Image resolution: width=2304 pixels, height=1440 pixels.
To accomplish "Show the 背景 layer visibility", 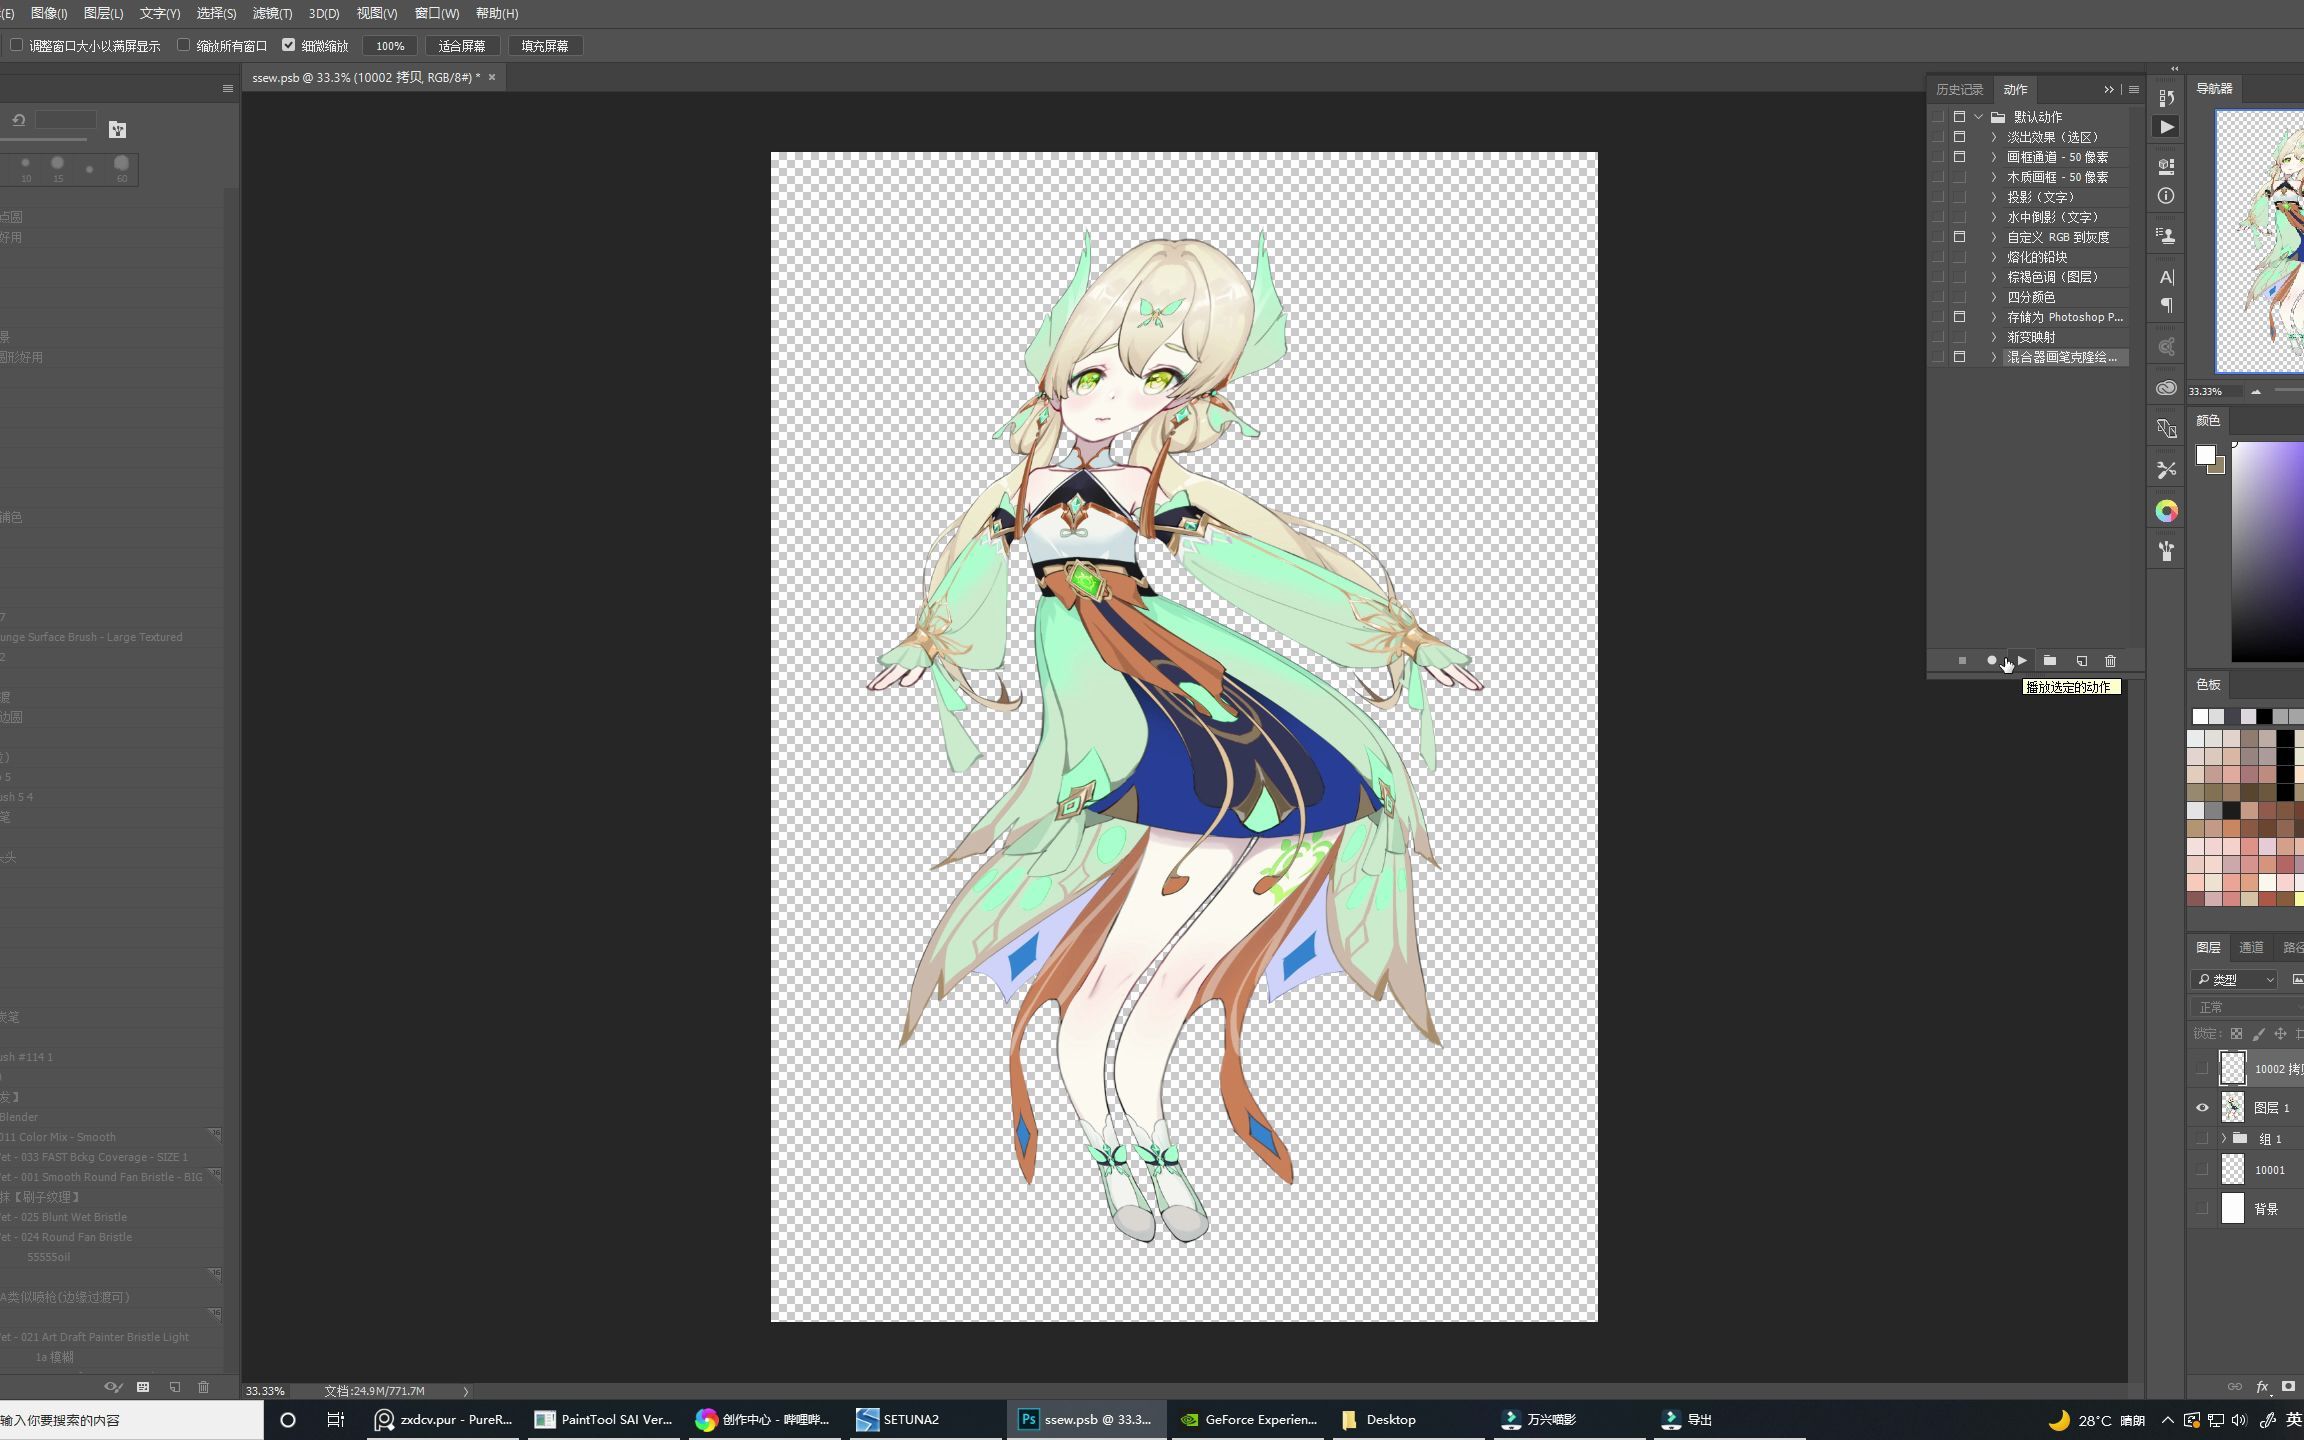I will click(x=2202, y=1208).
